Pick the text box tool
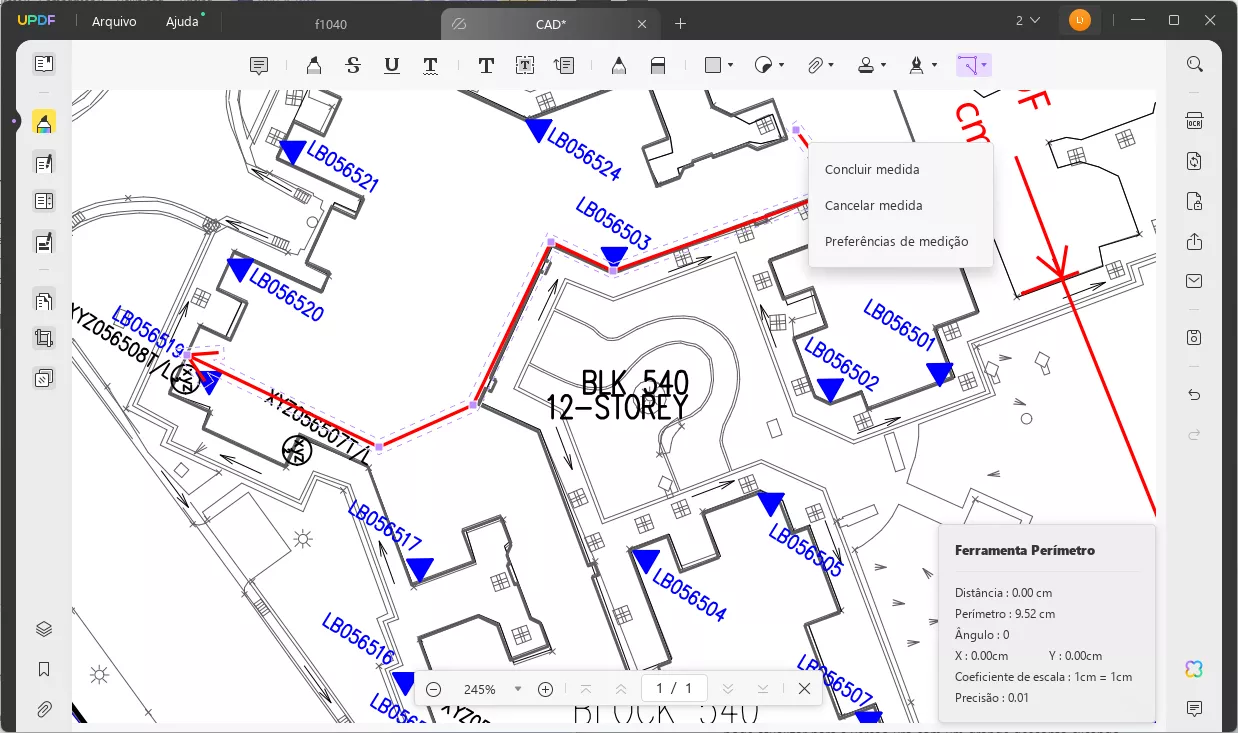 click(x=525, y=66)
